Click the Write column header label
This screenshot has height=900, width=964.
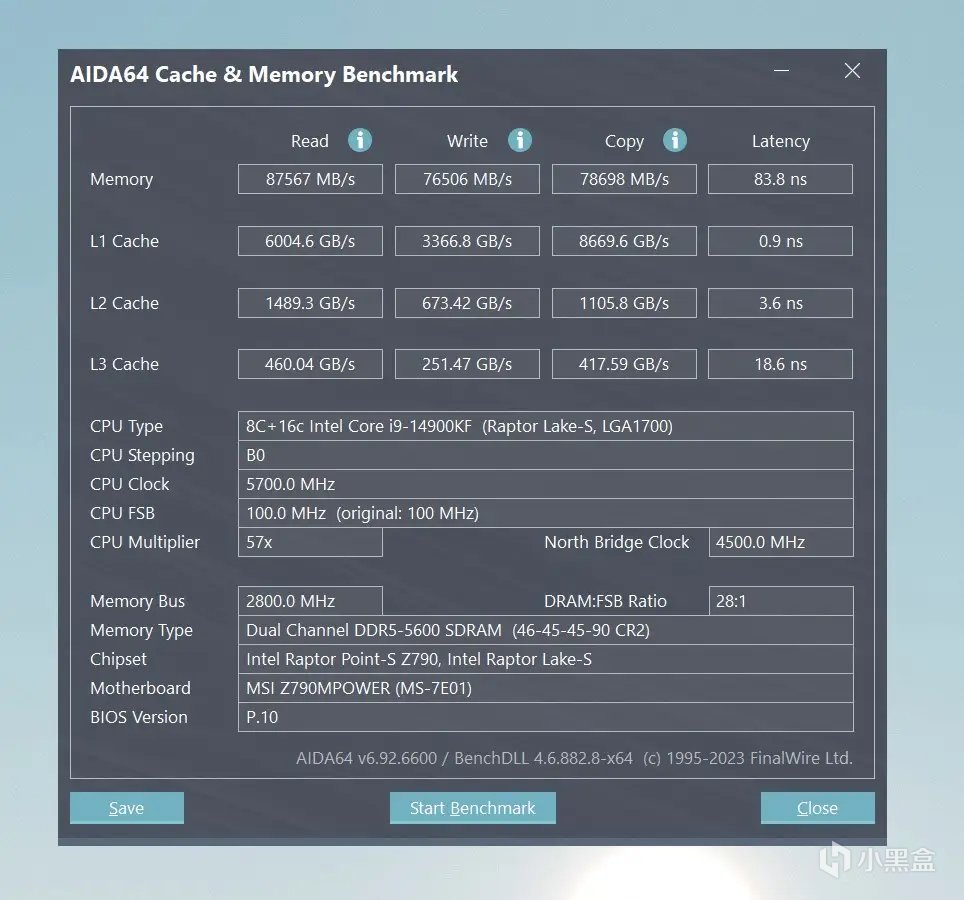pyautogui.click(x=467, y=141)
